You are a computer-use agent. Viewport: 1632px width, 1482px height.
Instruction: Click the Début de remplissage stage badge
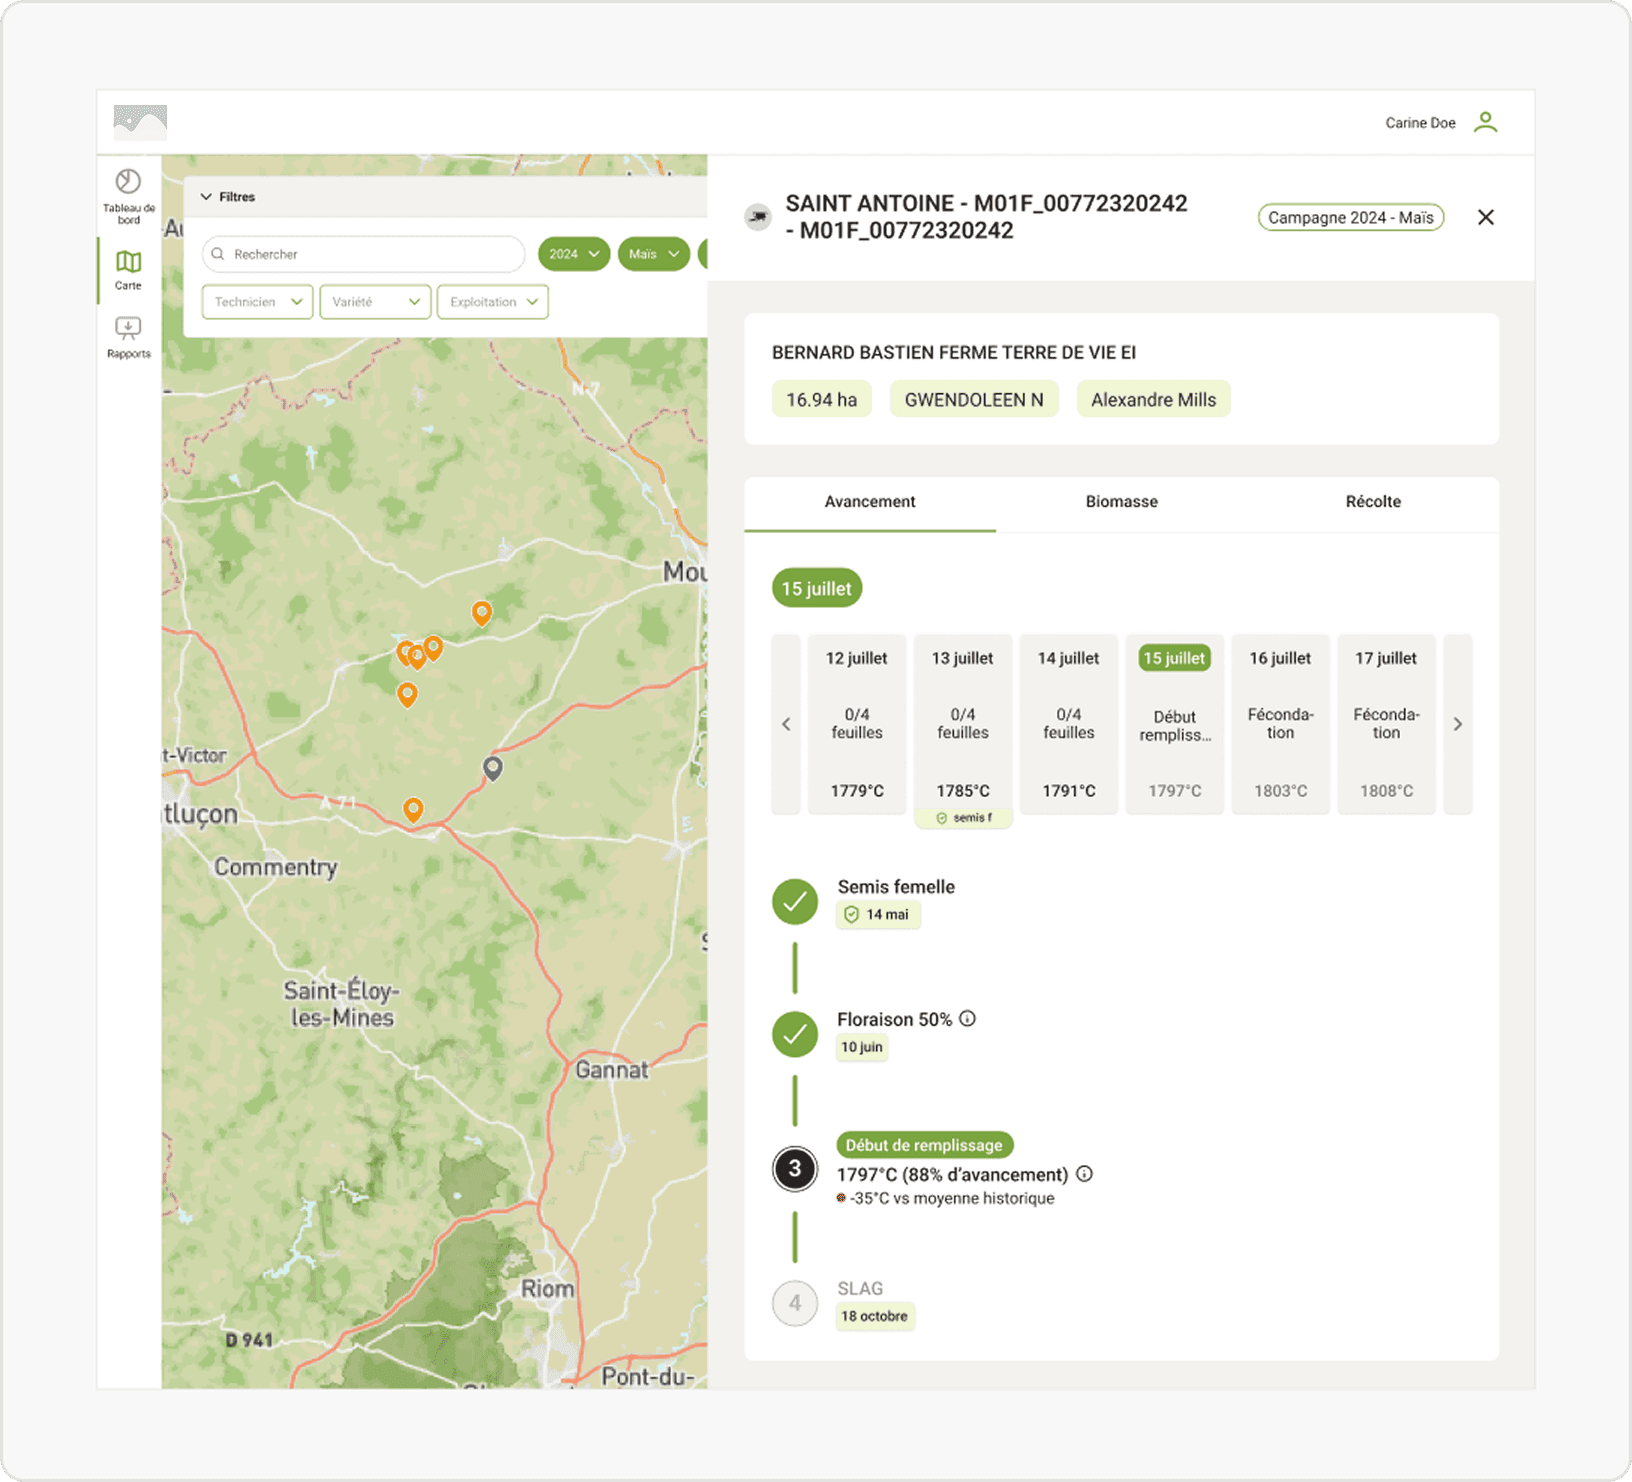coord(924,1145)
